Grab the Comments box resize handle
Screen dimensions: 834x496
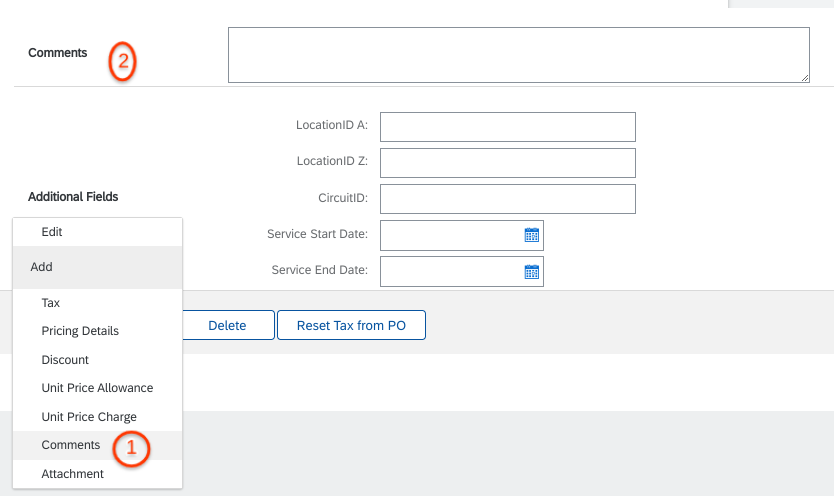pos(805,78)
